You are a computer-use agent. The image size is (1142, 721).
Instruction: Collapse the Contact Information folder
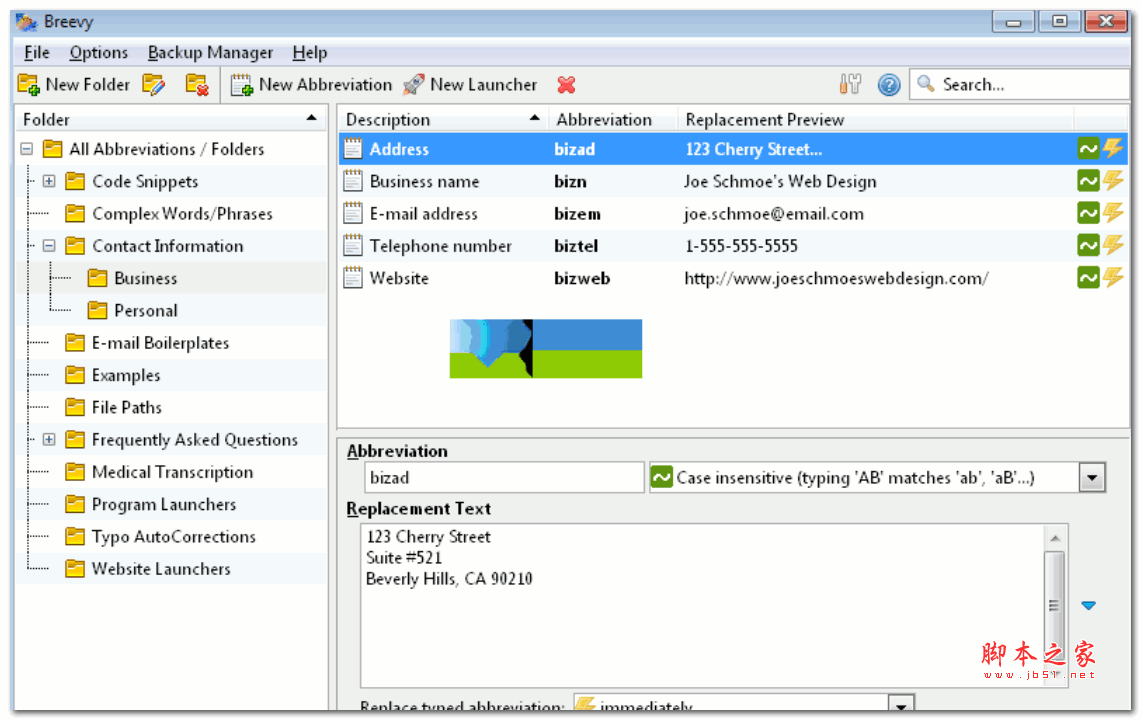(49, 246)
